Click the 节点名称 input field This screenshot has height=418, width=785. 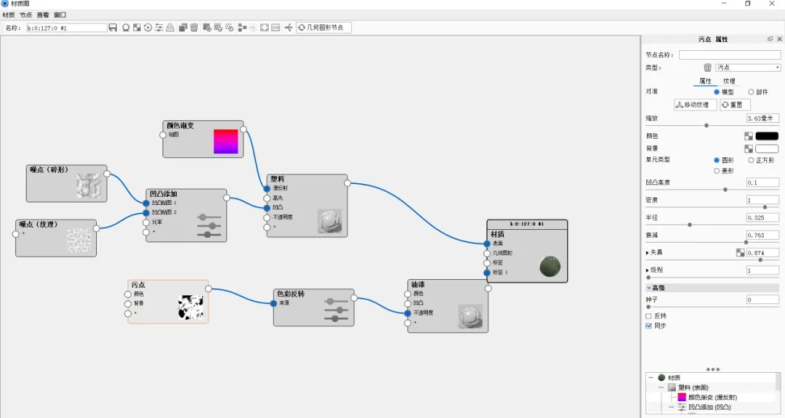point(729,54)
